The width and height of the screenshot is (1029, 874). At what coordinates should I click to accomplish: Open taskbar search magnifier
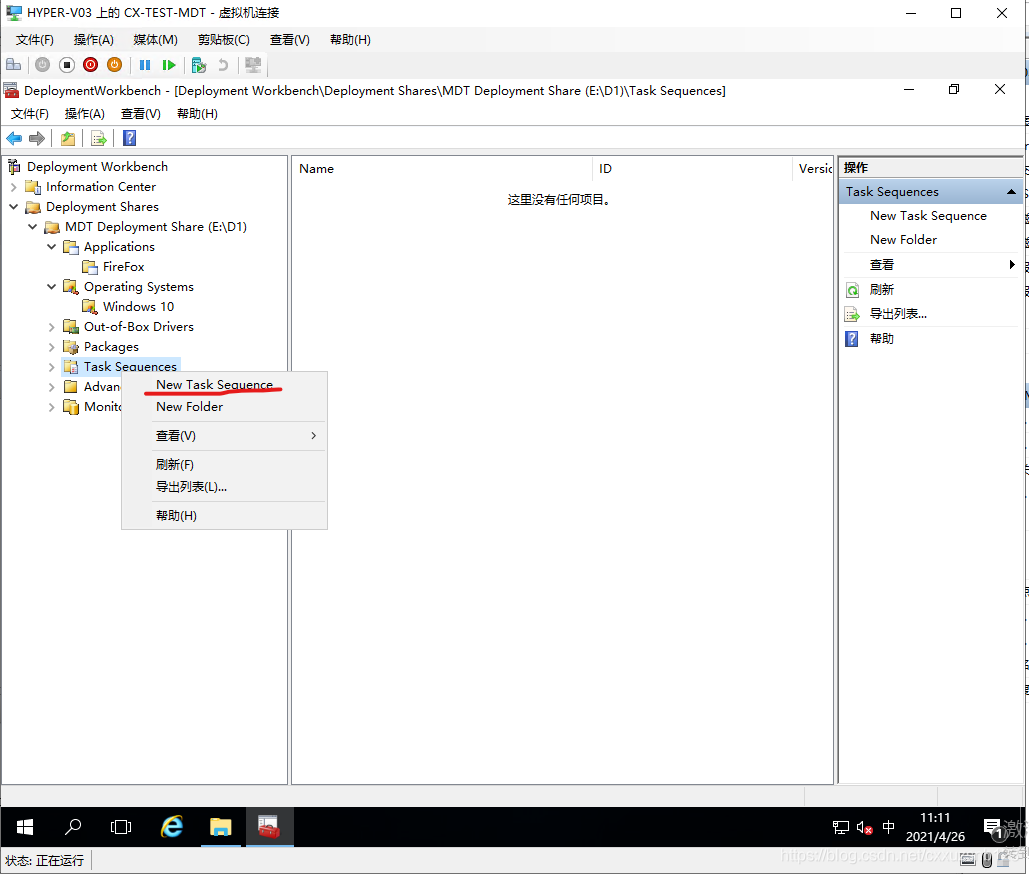tap(73, 827)
